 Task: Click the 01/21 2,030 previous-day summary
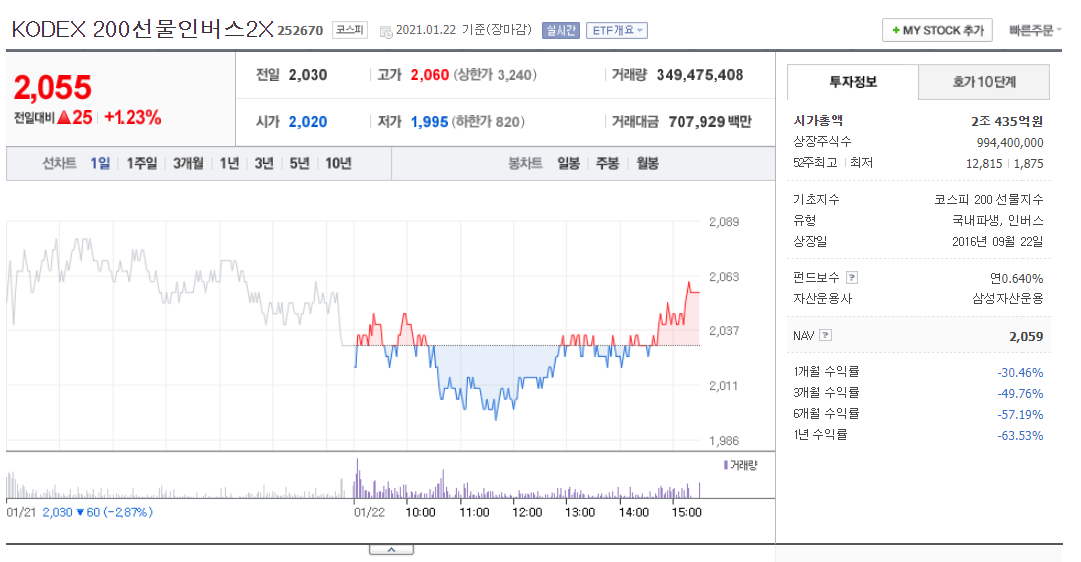[x=79, y=512]
